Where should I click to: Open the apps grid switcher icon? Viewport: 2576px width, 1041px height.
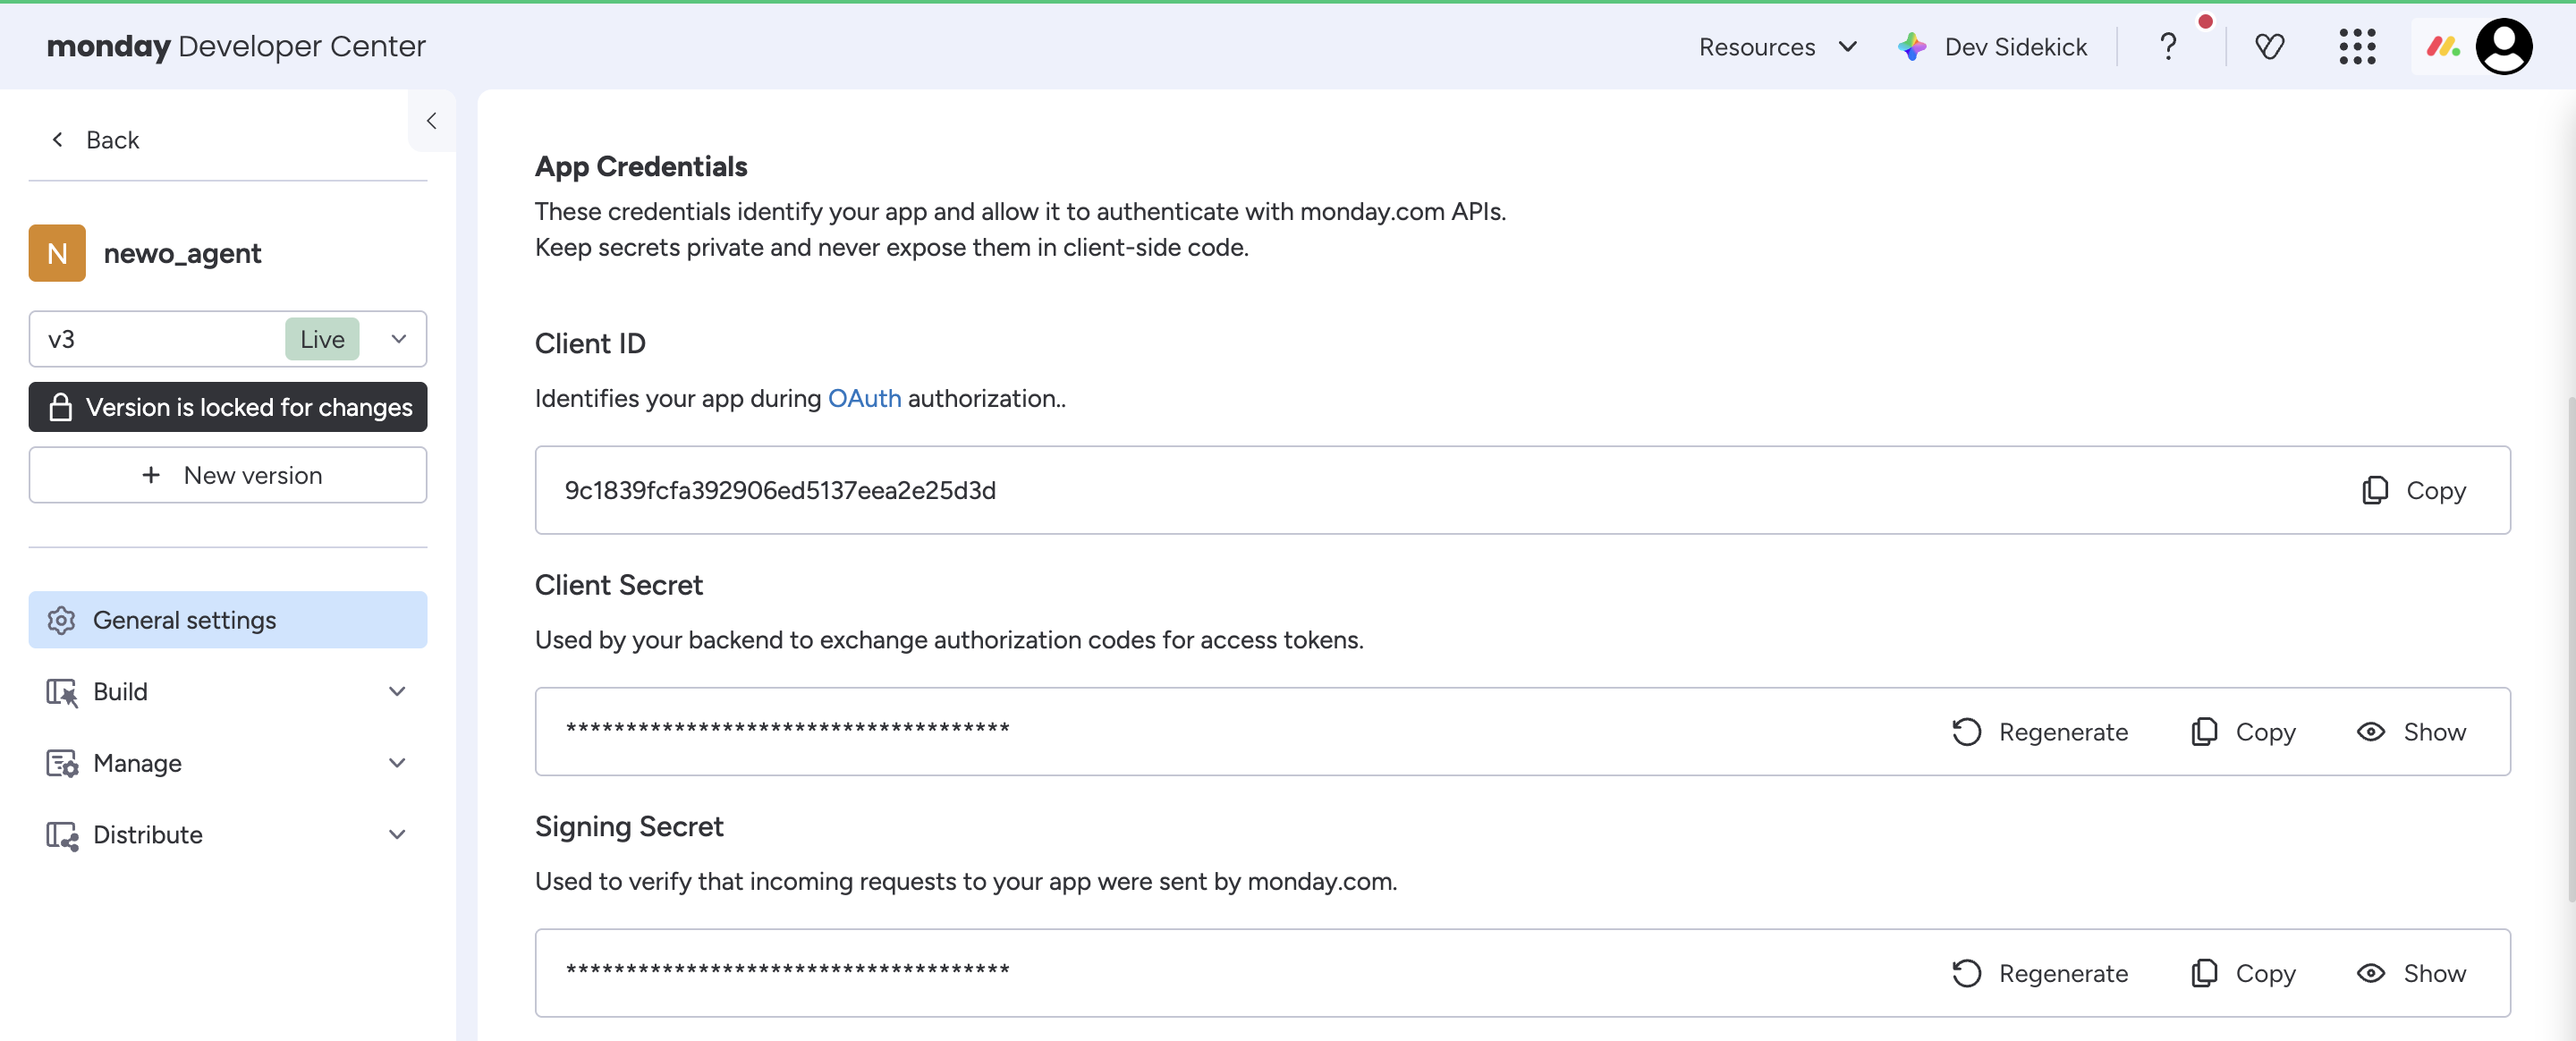2357,46
